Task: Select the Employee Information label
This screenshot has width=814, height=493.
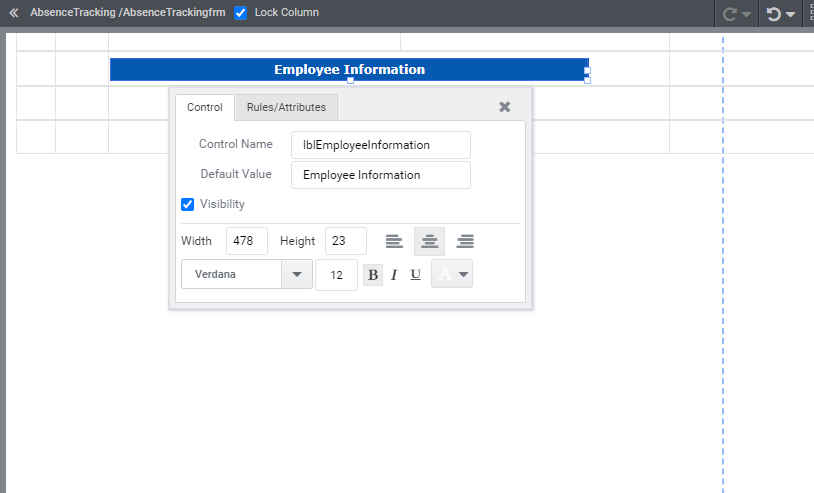Action: click(x=349, y=70)
